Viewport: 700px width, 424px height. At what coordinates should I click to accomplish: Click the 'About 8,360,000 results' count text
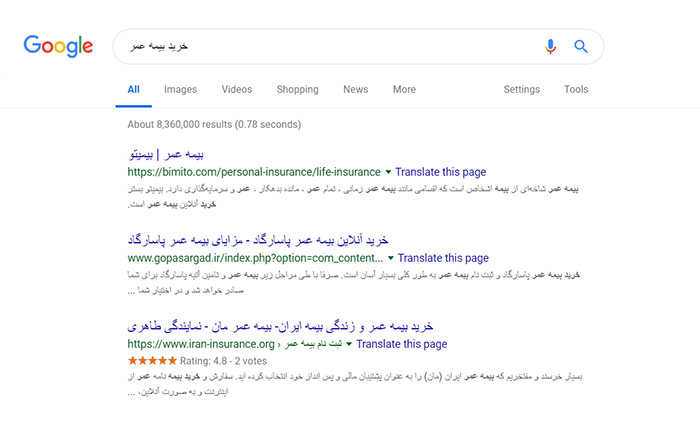click(214, 125)
